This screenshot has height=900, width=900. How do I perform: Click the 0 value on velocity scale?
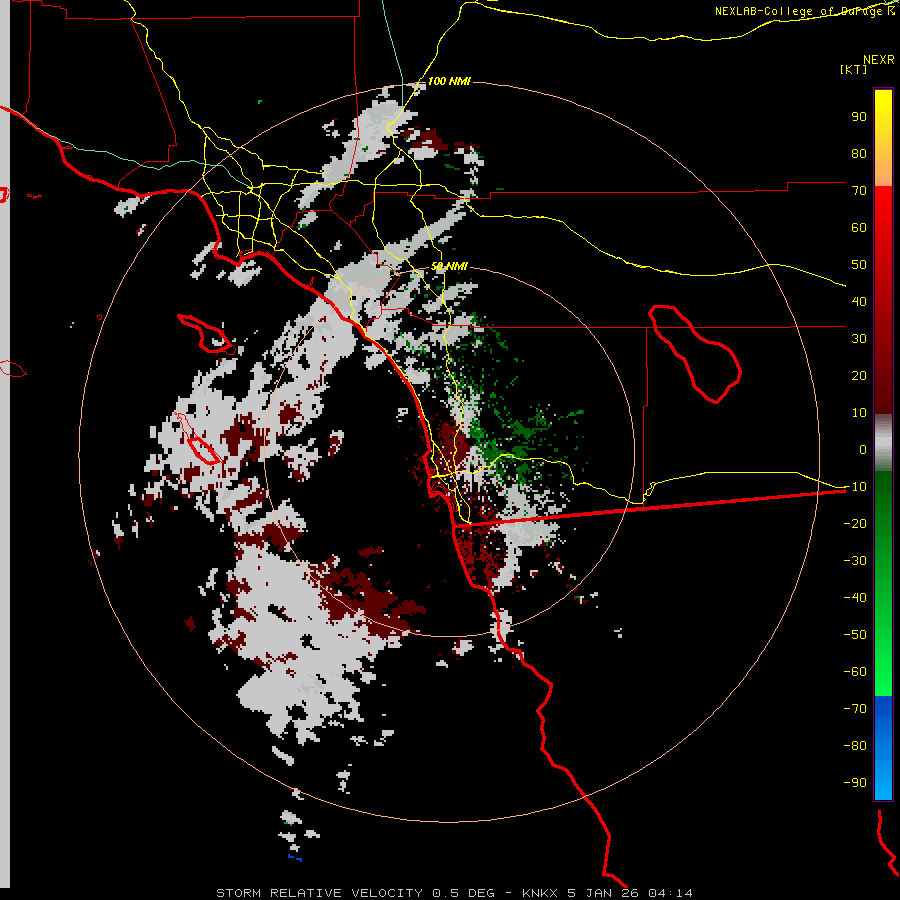[863, 449]
